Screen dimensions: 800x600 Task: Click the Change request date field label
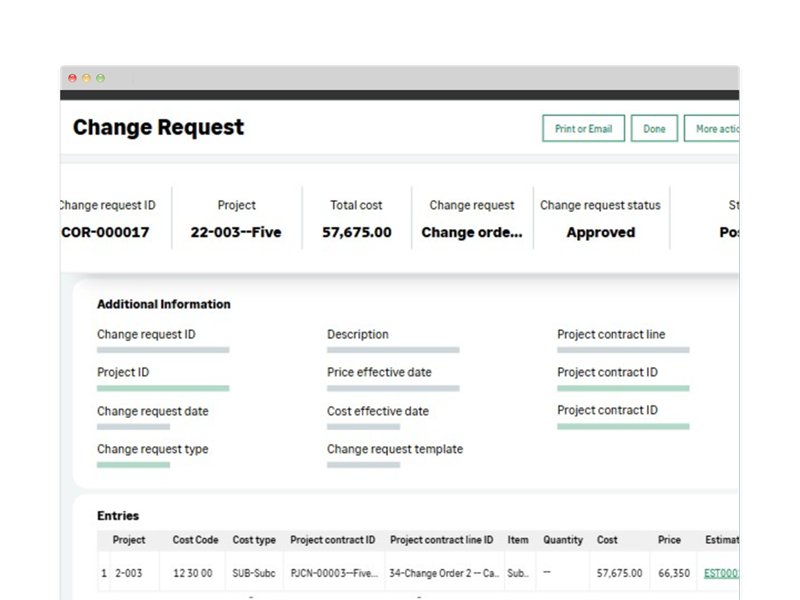point(153,411)
